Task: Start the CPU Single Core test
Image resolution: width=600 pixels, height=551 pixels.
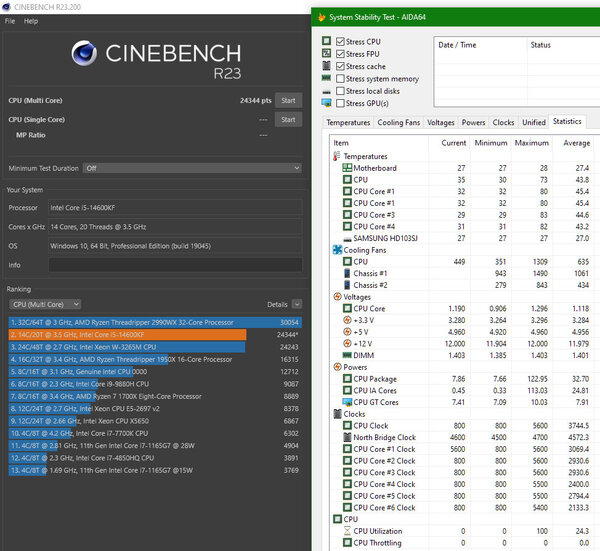Action: (288, 120)
